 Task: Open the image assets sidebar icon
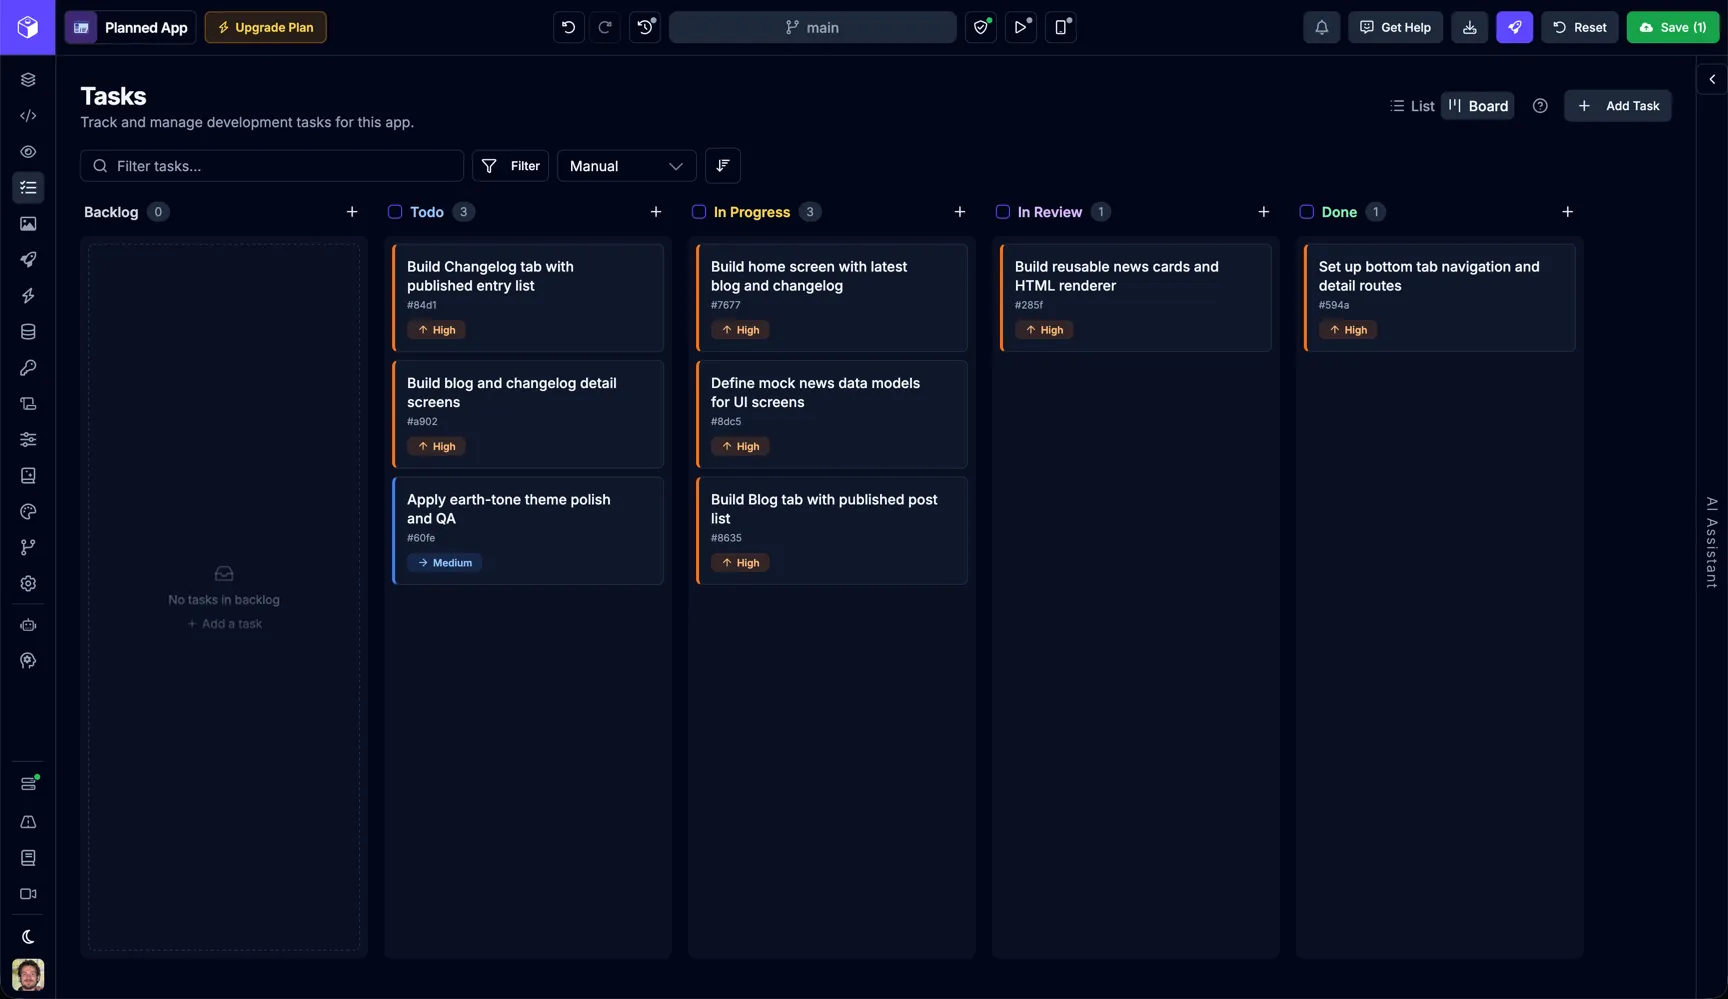[x=28, y=224]
